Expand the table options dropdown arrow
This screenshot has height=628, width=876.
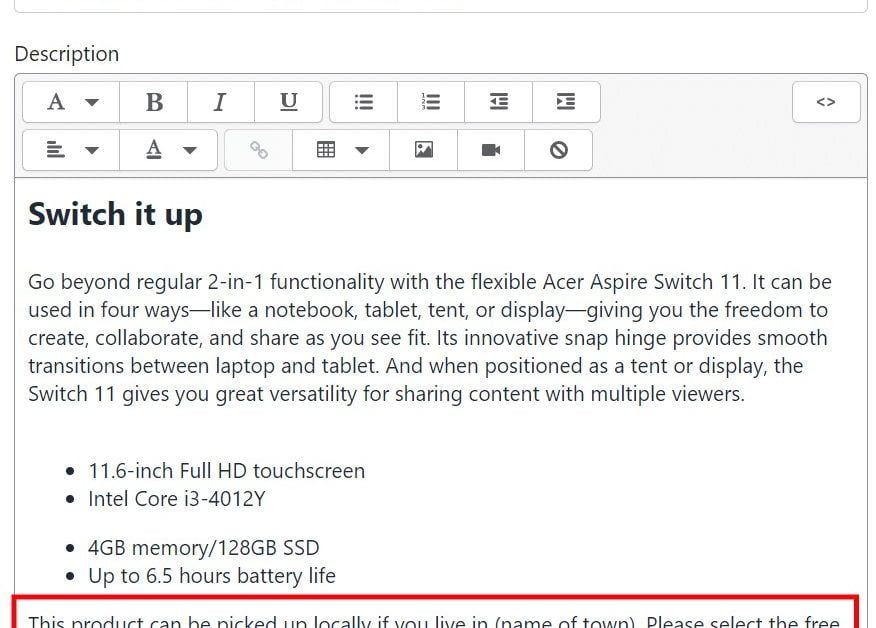[x=362, y=150]
